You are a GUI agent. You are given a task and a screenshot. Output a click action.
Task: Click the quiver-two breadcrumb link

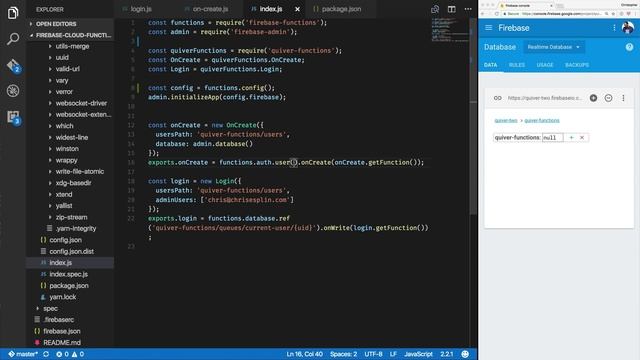506,120
